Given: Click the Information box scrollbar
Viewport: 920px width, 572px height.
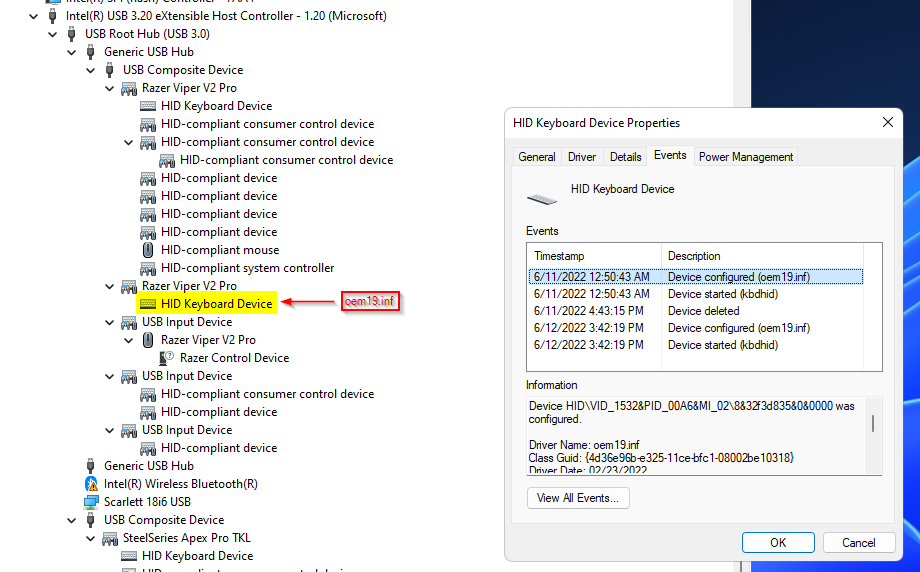Looking at the screenshot, I should tap(874, 425).
